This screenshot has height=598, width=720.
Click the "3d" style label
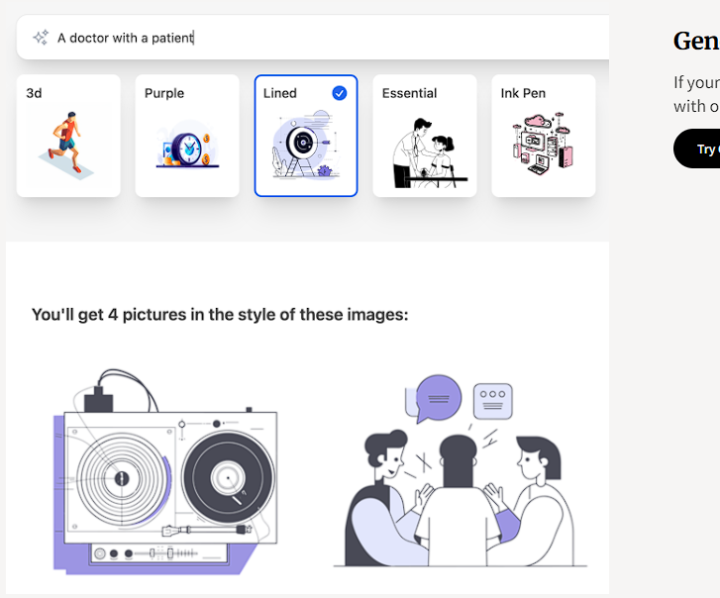(34, 93)
